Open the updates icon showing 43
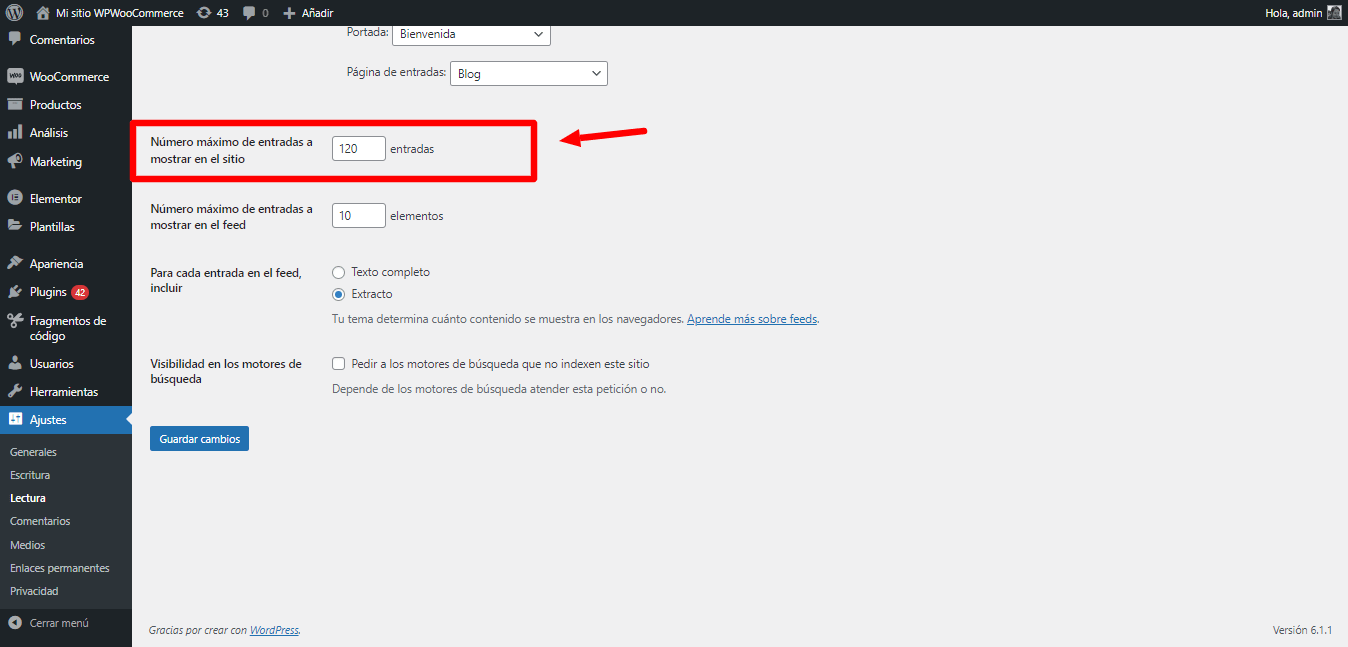This screenshot has width=1348, height=647. click(x=204, y=13)
